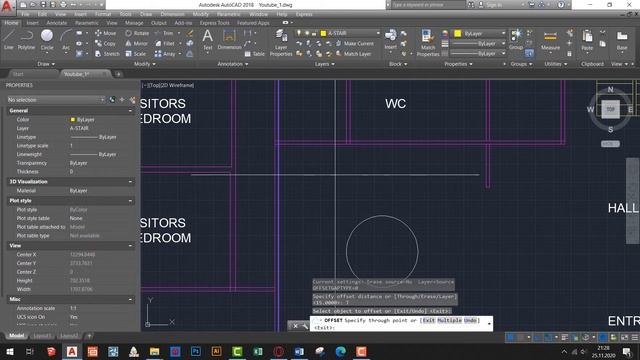This screenshot has height=360, width=640.
Task: Open the Insert block tool
Action: point(391,40)
